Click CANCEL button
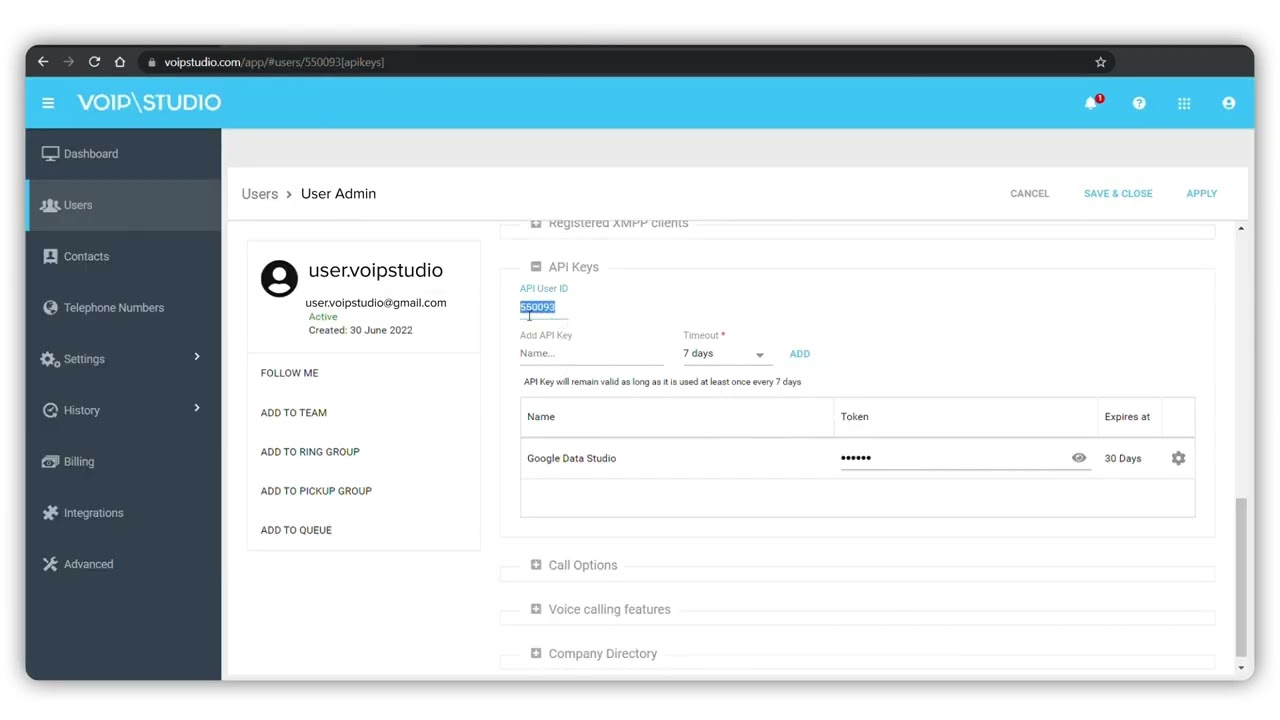 [1029, 194]
